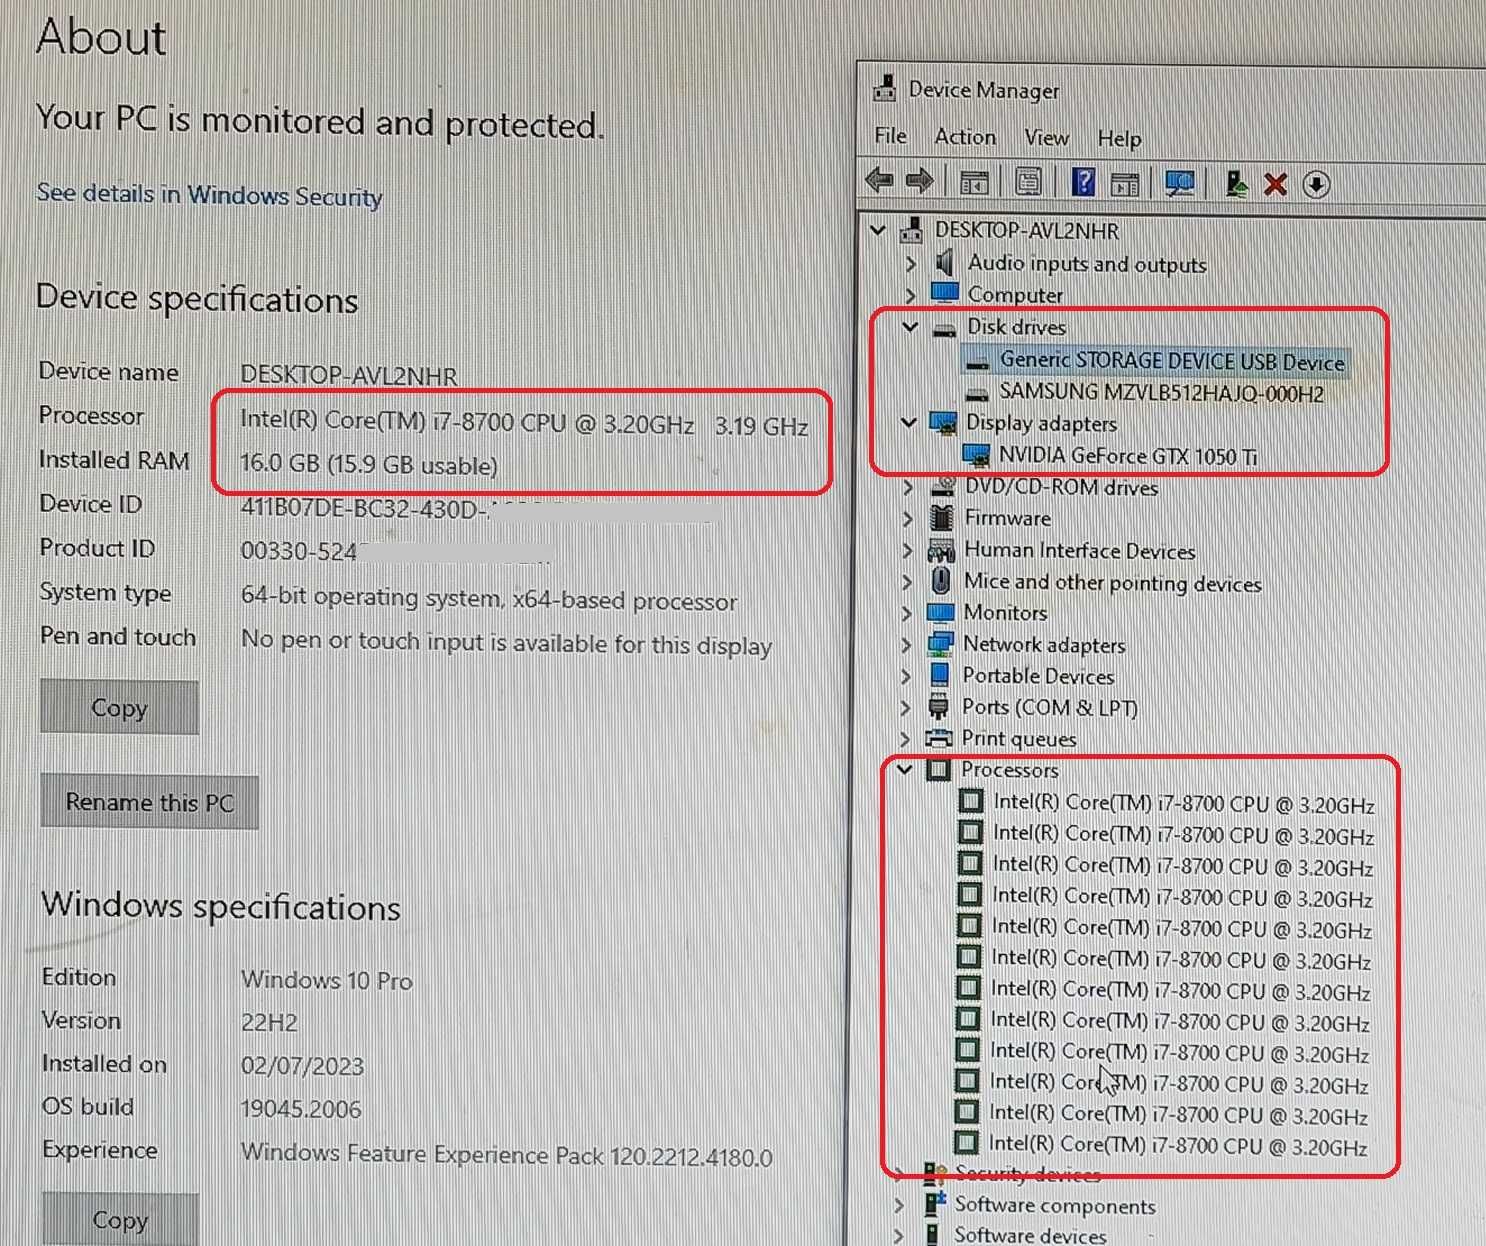1486x1246 pixels.
Task: Click the Forward arrow in Device Manager toolbar
Action: (919, 181)
